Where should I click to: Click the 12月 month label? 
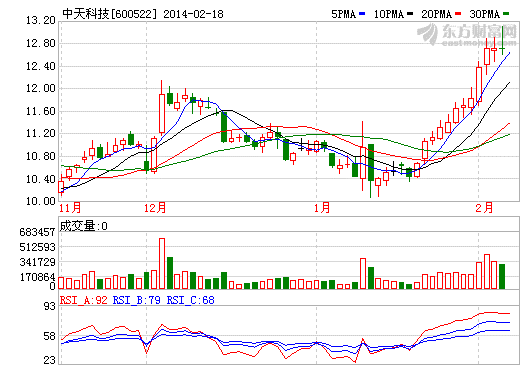(155, 208)
